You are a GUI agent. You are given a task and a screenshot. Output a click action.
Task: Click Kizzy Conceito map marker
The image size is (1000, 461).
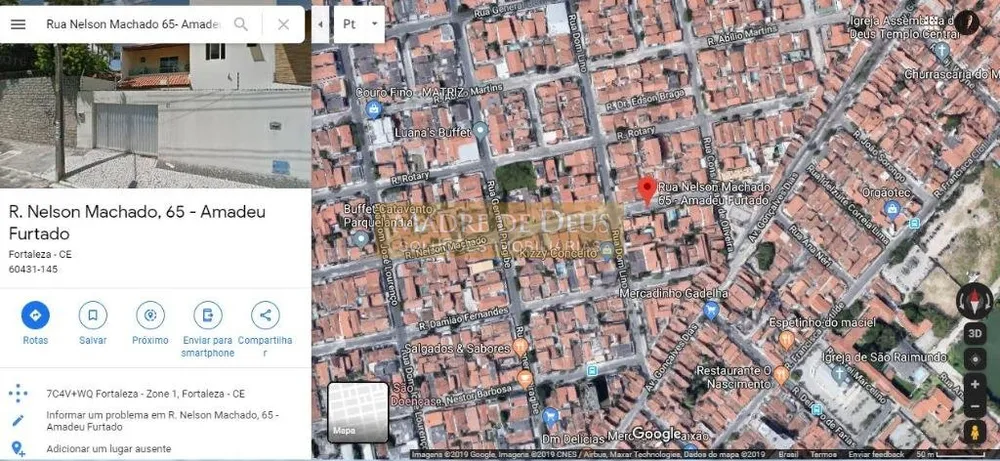click(x=607, y=251)
